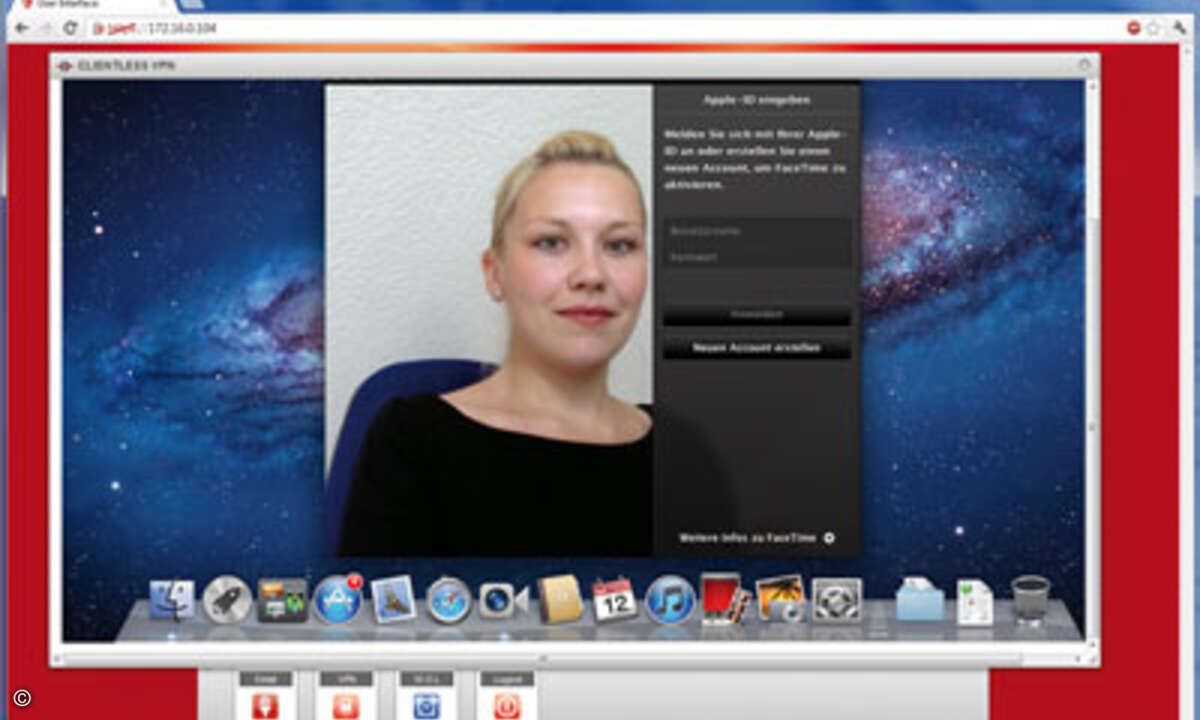The width and height of the screenshot is (1200, 720).
Task: Open the blue folder stack in dock
Action: click(919, 600)
